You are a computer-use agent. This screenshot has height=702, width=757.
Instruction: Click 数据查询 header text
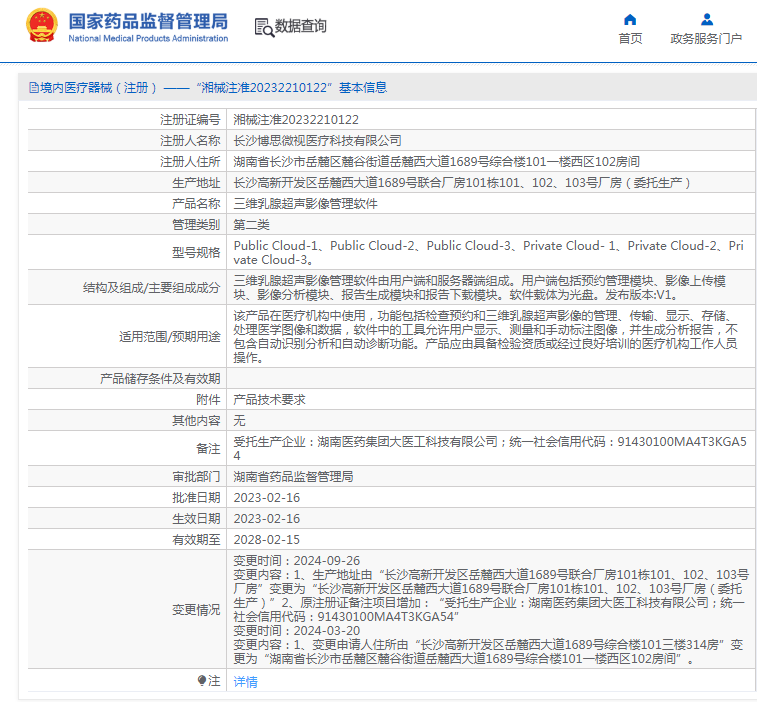click(301, 26)
